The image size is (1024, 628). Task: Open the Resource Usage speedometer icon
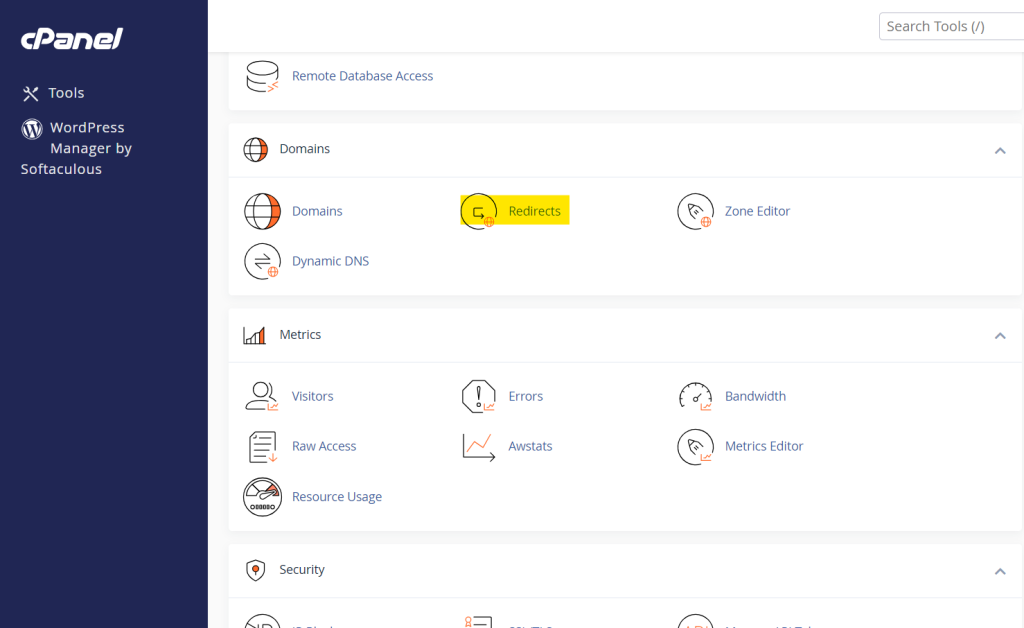pos(262,497)
